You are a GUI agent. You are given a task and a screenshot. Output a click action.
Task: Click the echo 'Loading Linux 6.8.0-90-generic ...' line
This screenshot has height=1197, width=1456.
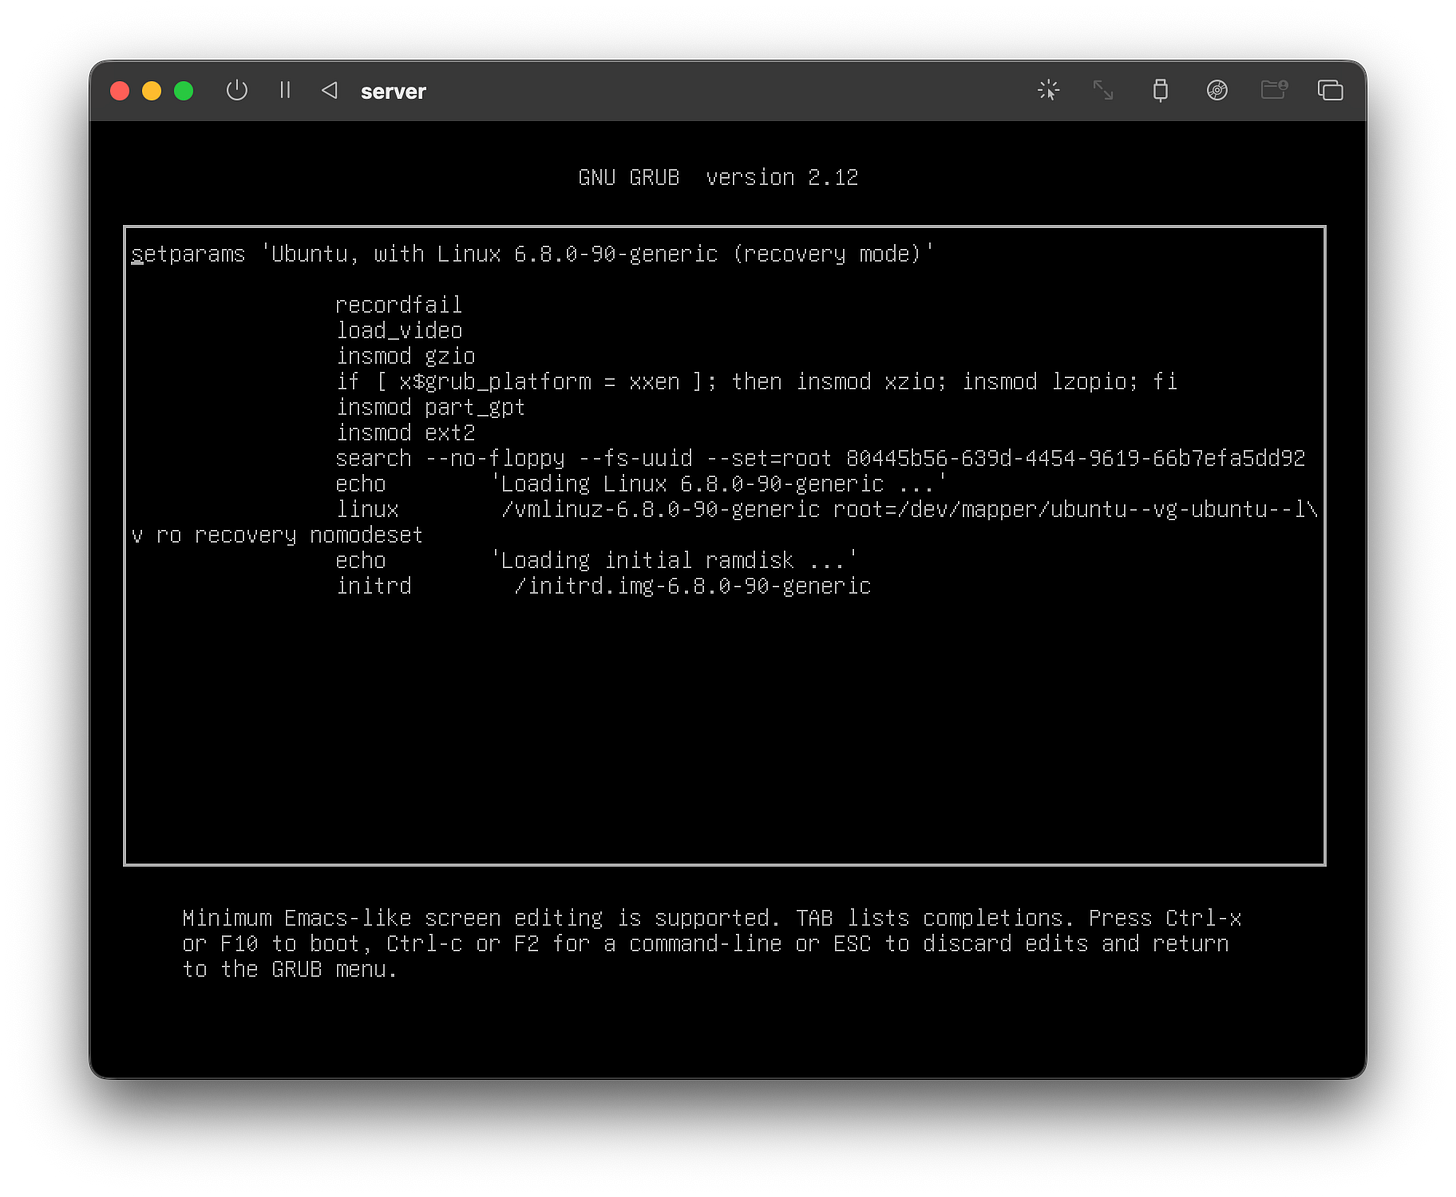640,484
